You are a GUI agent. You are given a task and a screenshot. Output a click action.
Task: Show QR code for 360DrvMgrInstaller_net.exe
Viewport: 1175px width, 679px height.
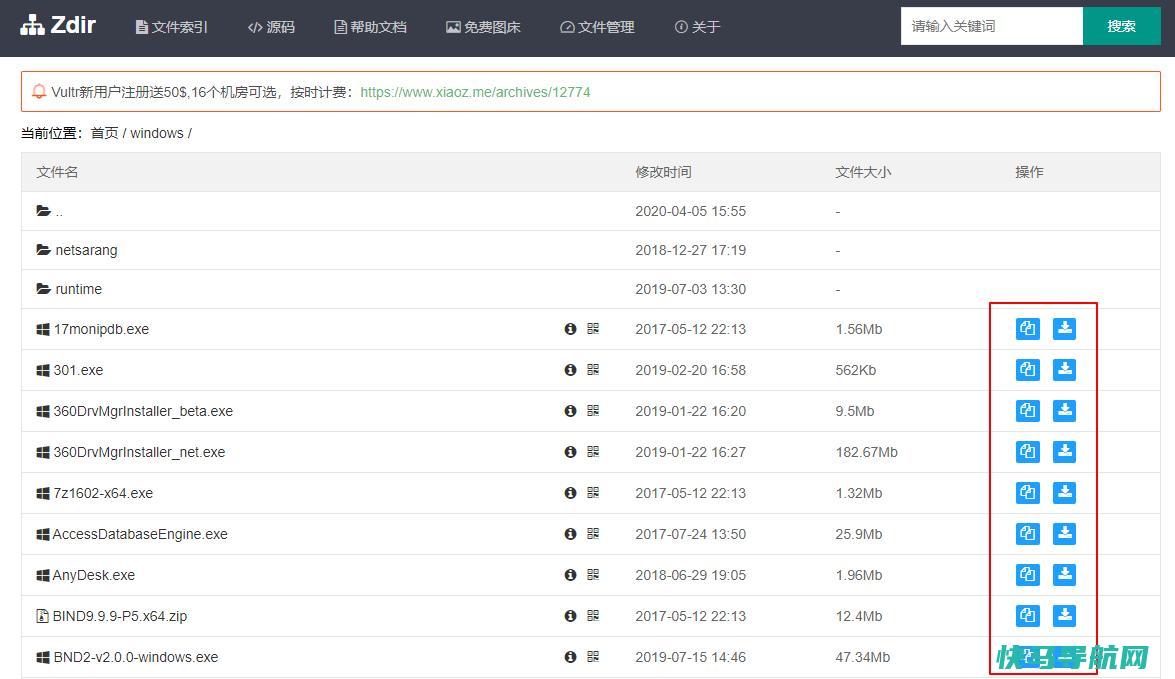click(593, 451)
